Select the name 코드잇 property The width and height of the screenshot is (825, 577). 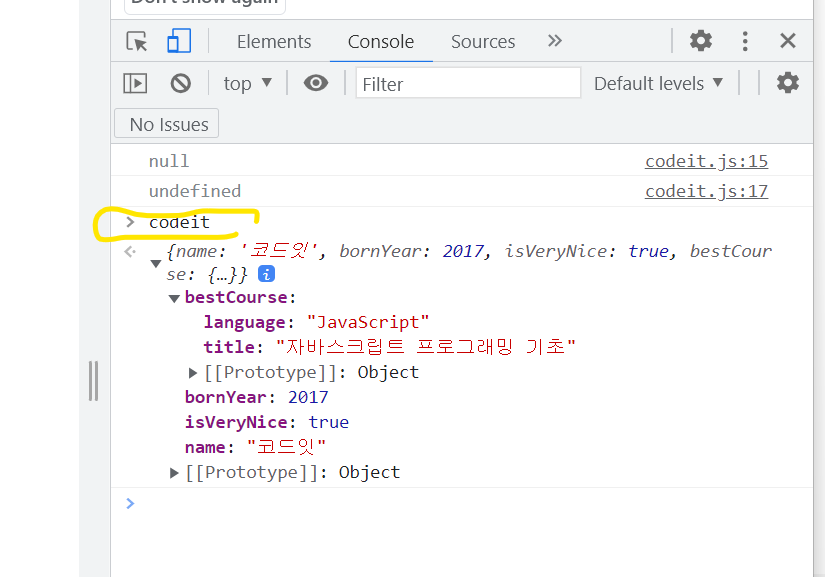coord(255,447)
